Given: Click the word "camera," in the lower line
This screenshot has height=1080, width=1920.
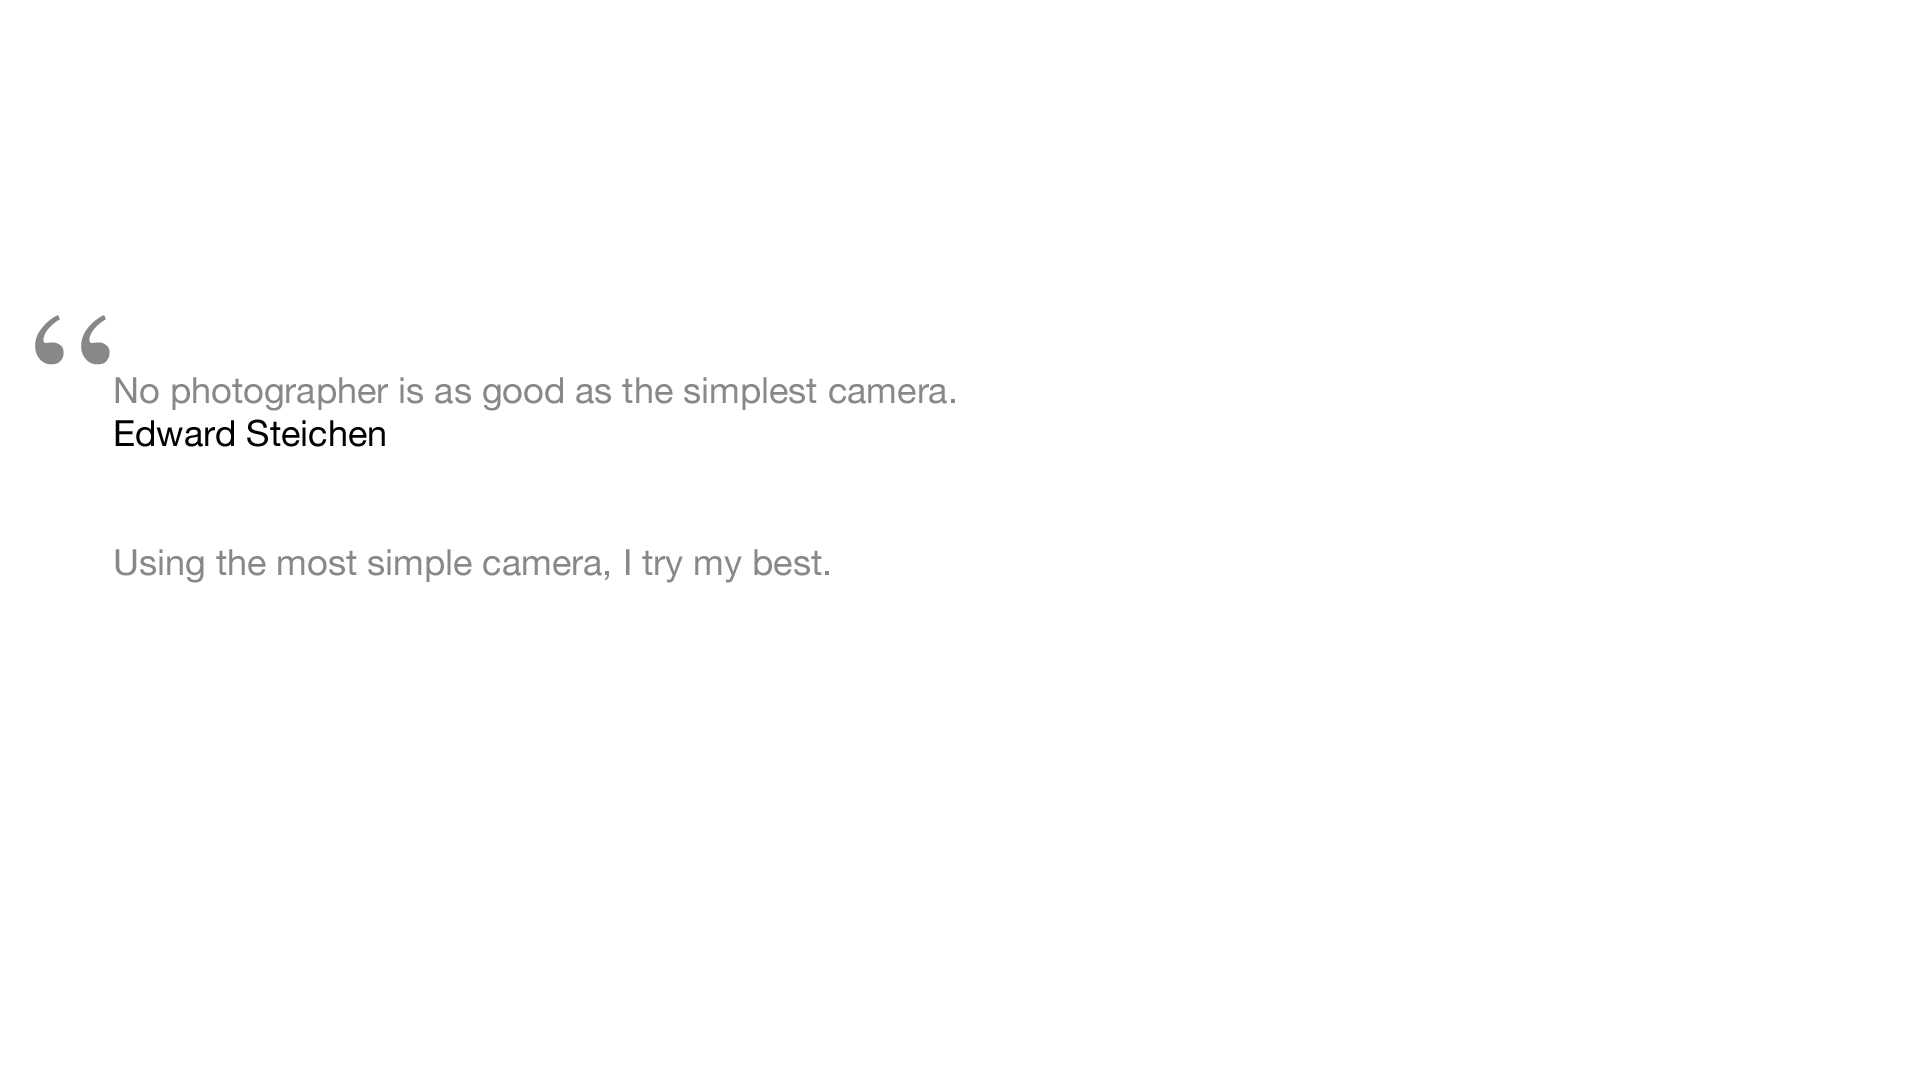Looking at the screenshot, I should pyautogui.click(x=546, y=564).
